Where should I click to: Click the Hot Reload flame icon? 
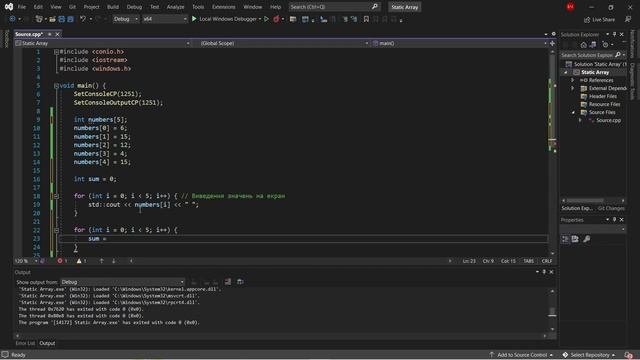tap(276, 19)
